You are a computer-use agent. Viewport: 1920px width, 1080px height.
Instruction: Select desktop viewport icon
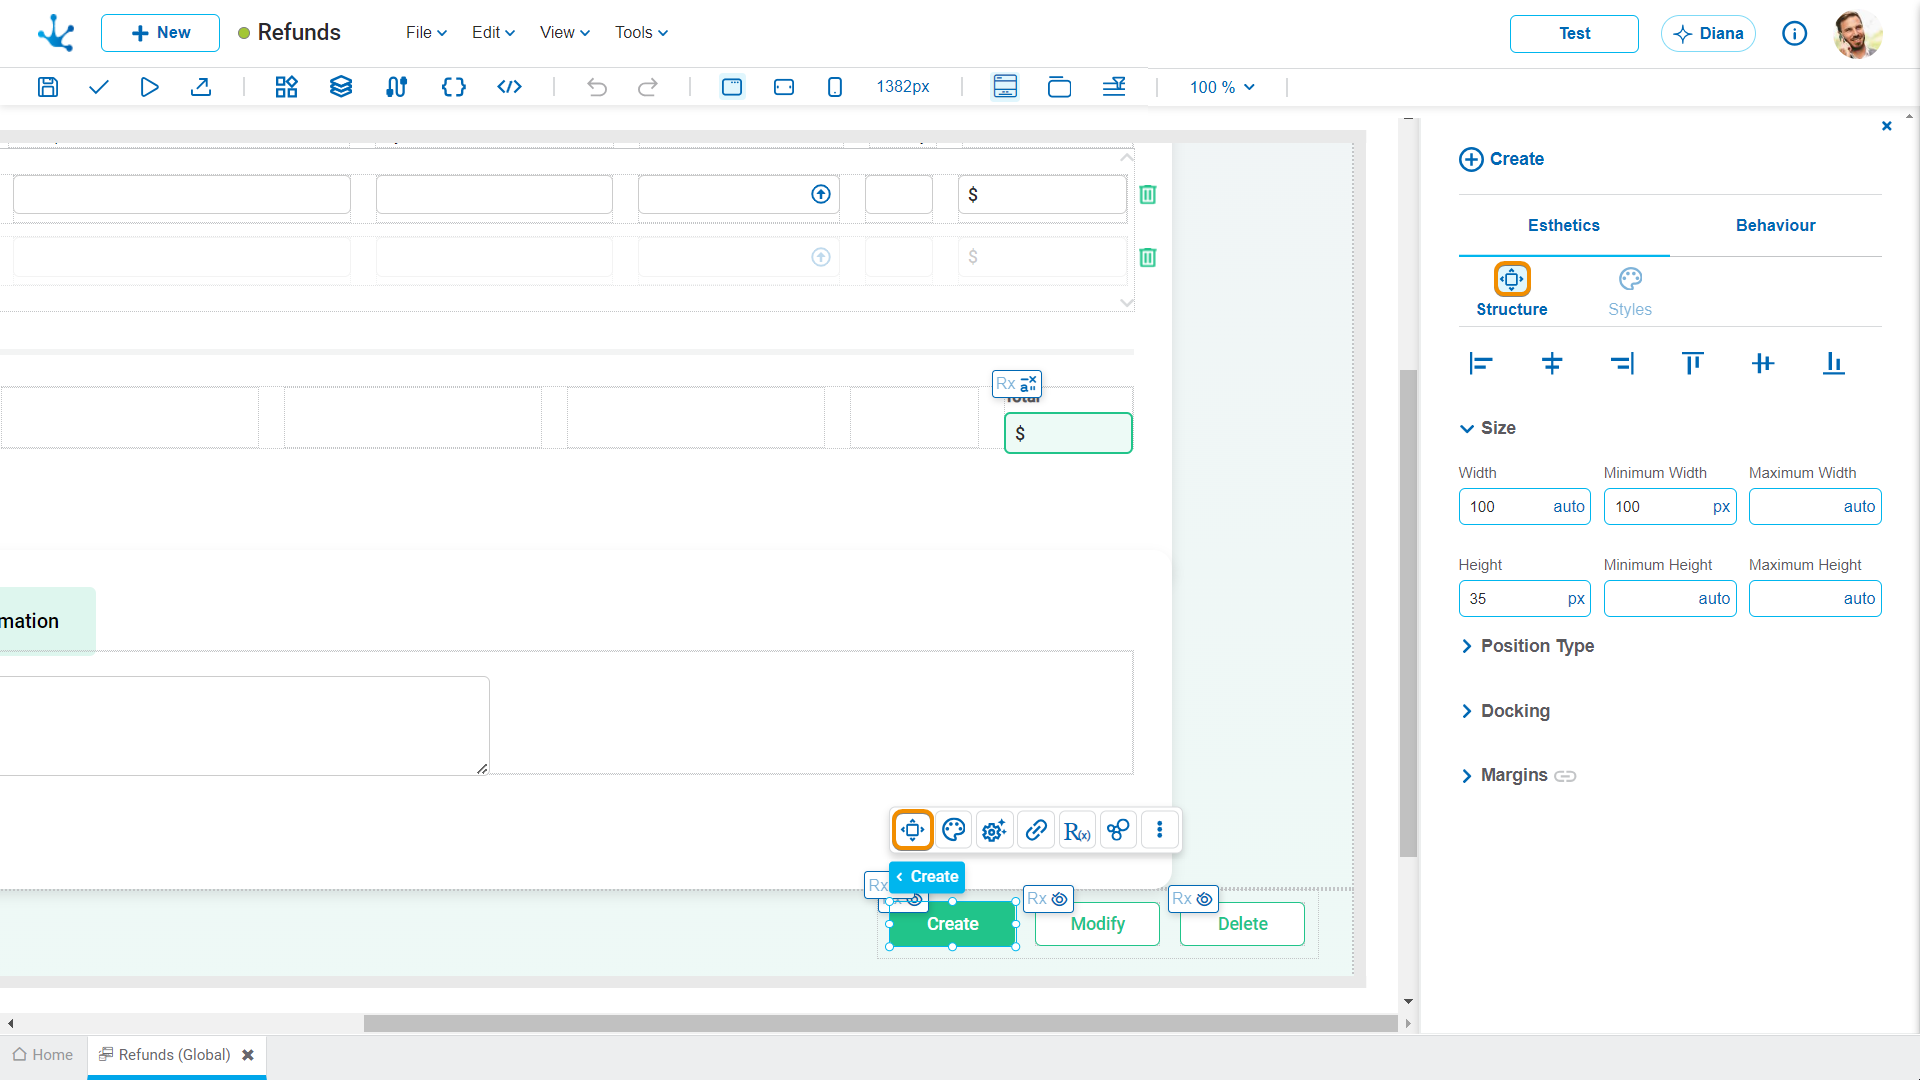(732, 87)
